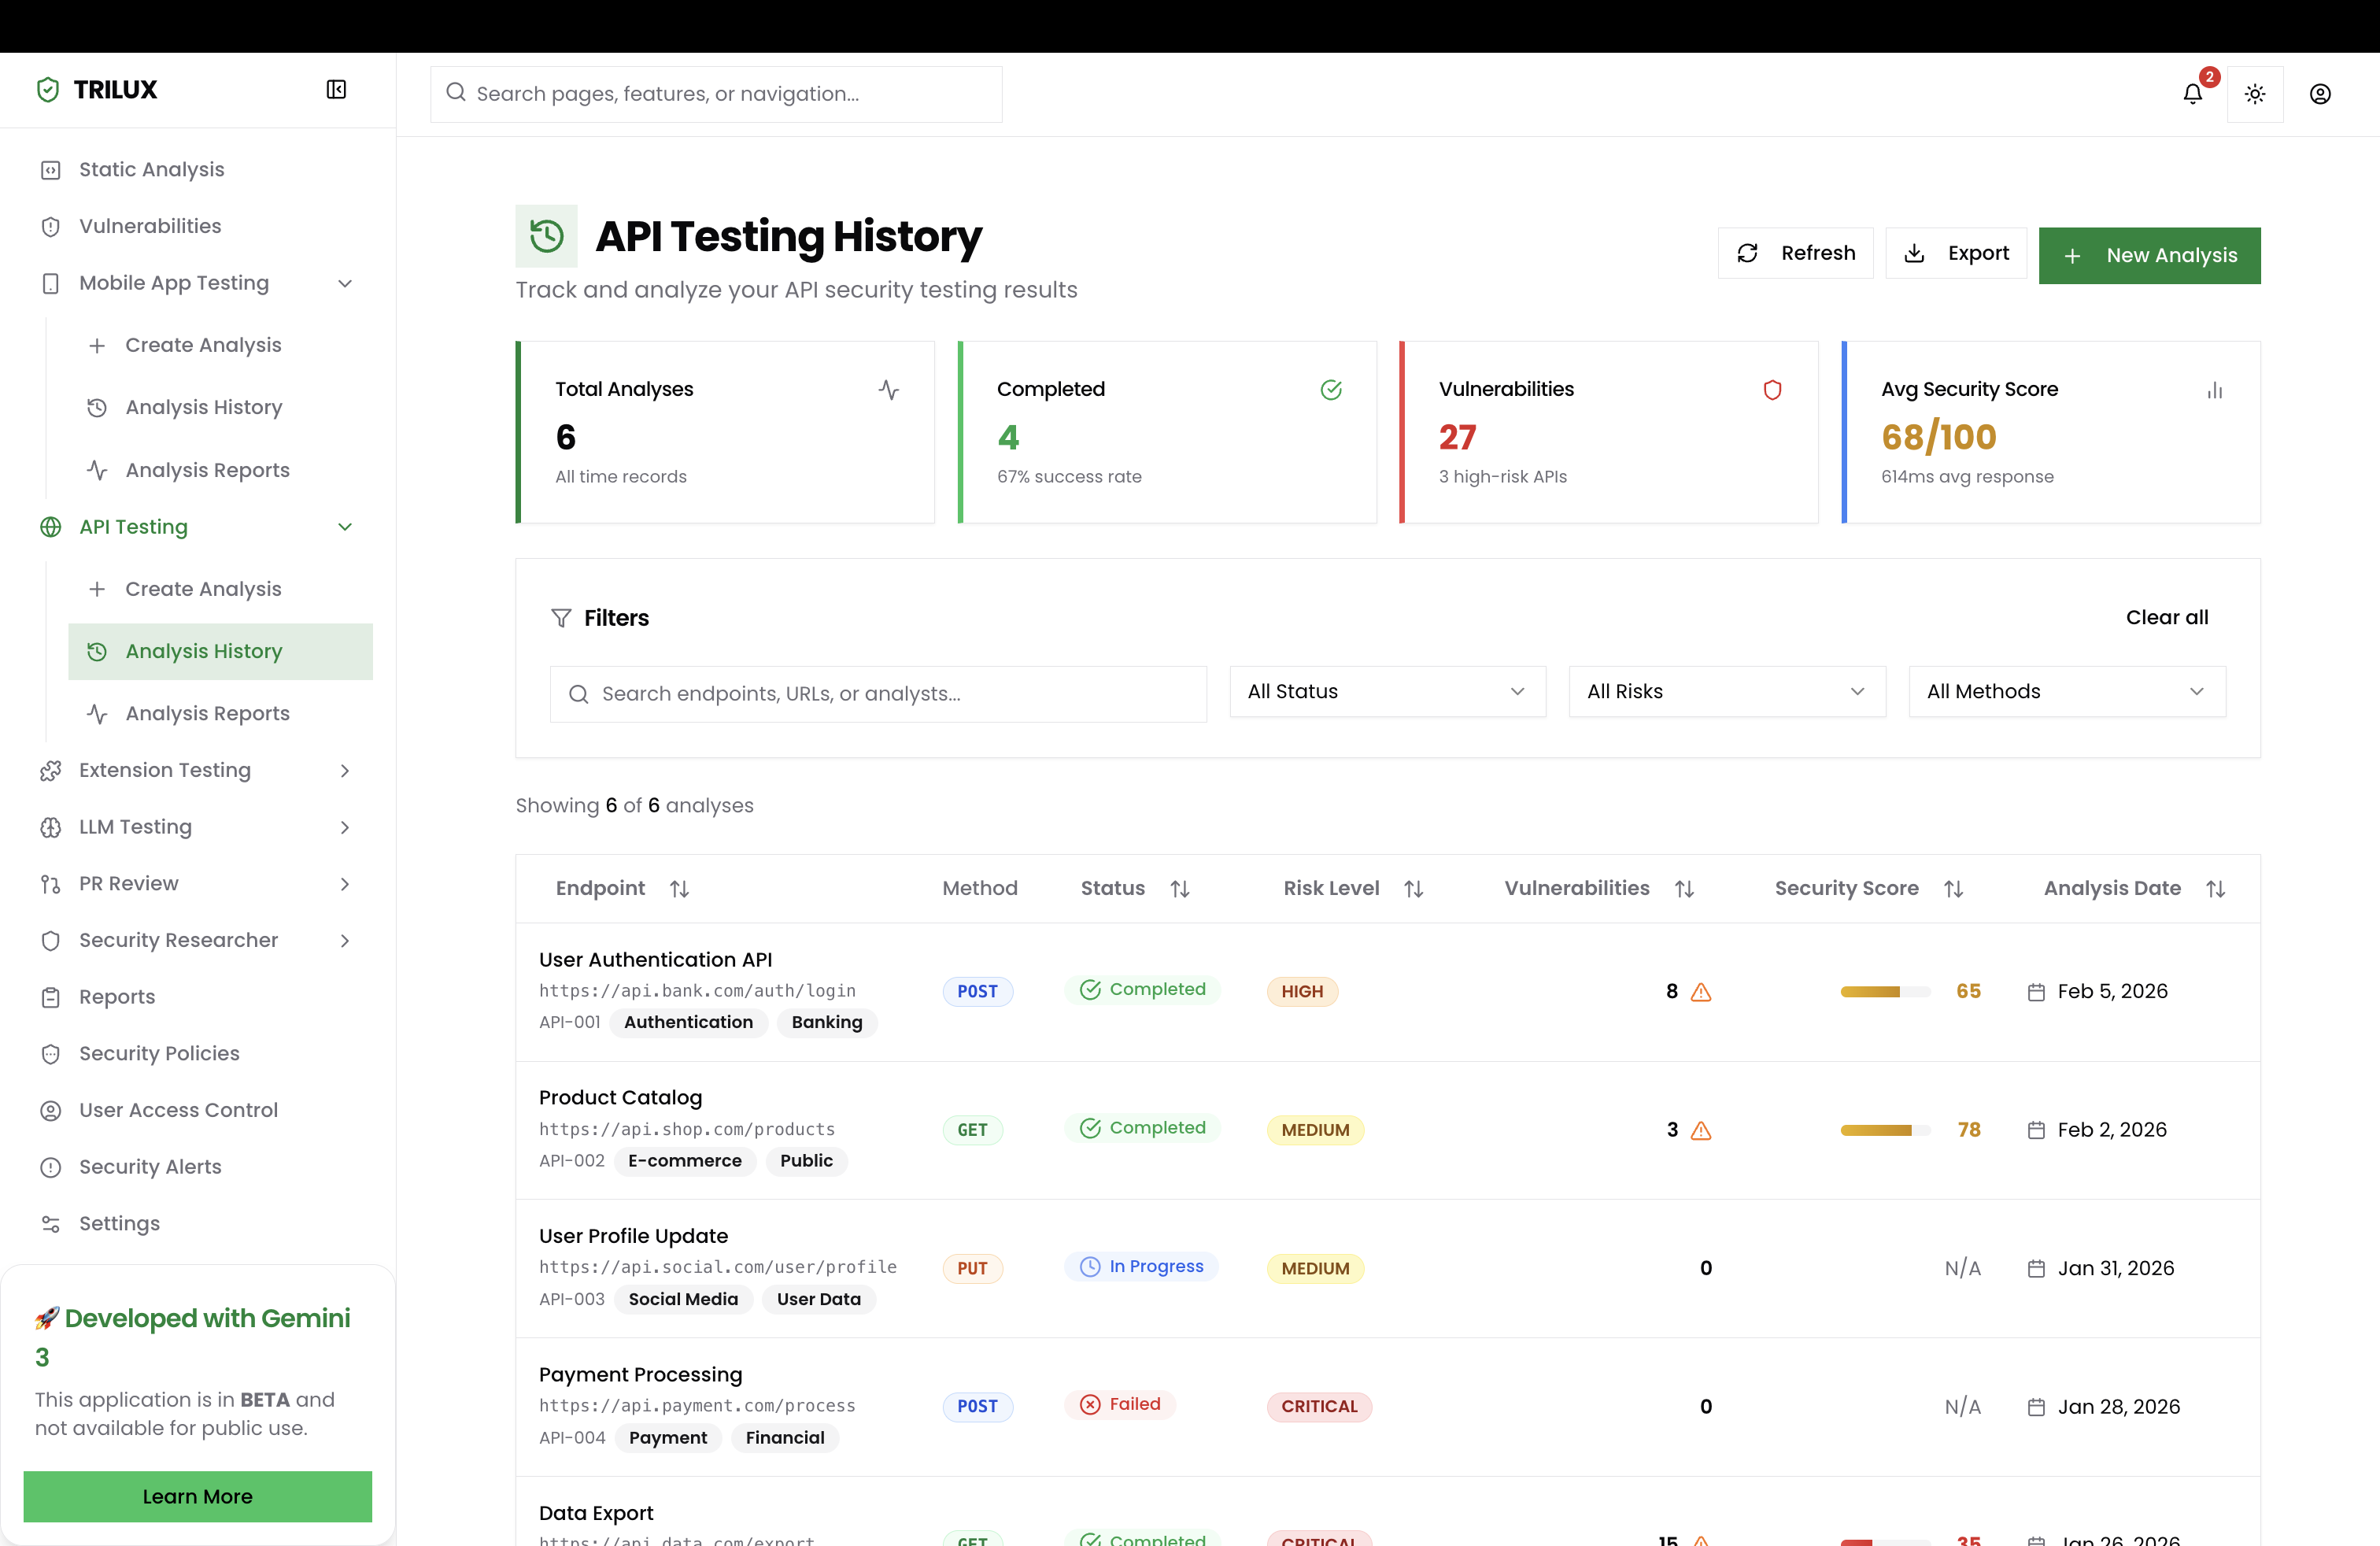Sort table by Security Score arrows
The width and height of the screenshot is (2380, 1546).
(1953, 889)
